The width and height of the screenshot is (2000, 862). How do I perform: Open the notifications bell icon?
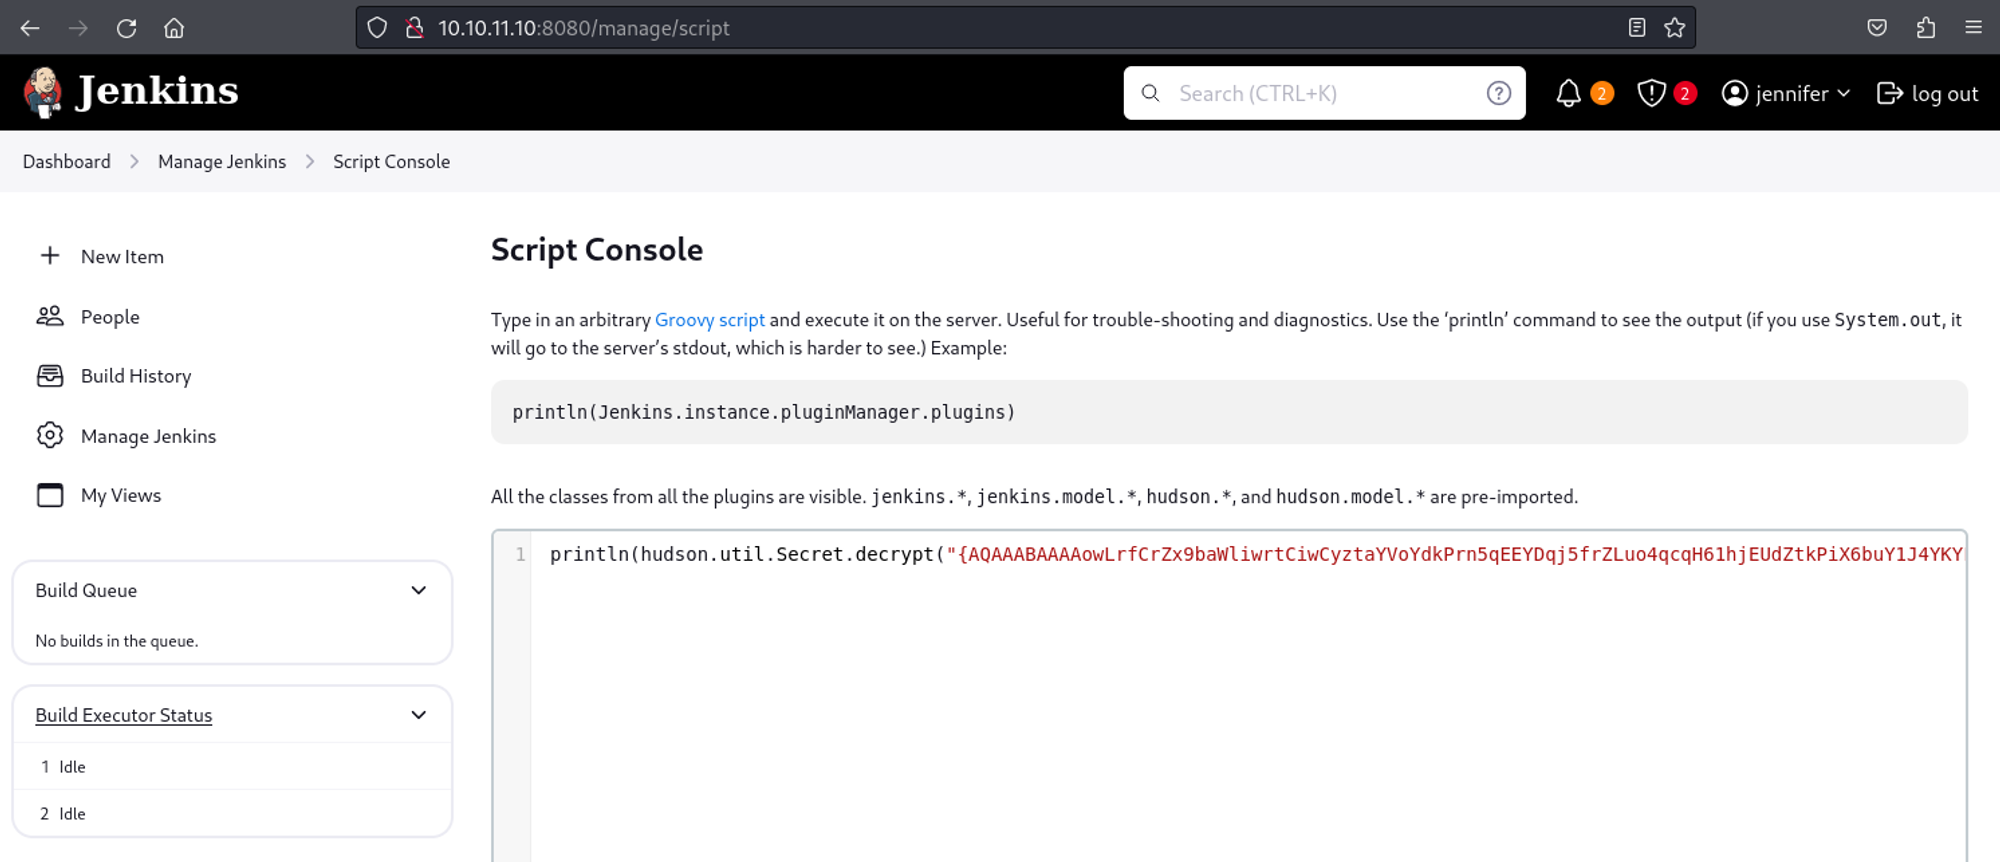click(x=1568, y=93)
